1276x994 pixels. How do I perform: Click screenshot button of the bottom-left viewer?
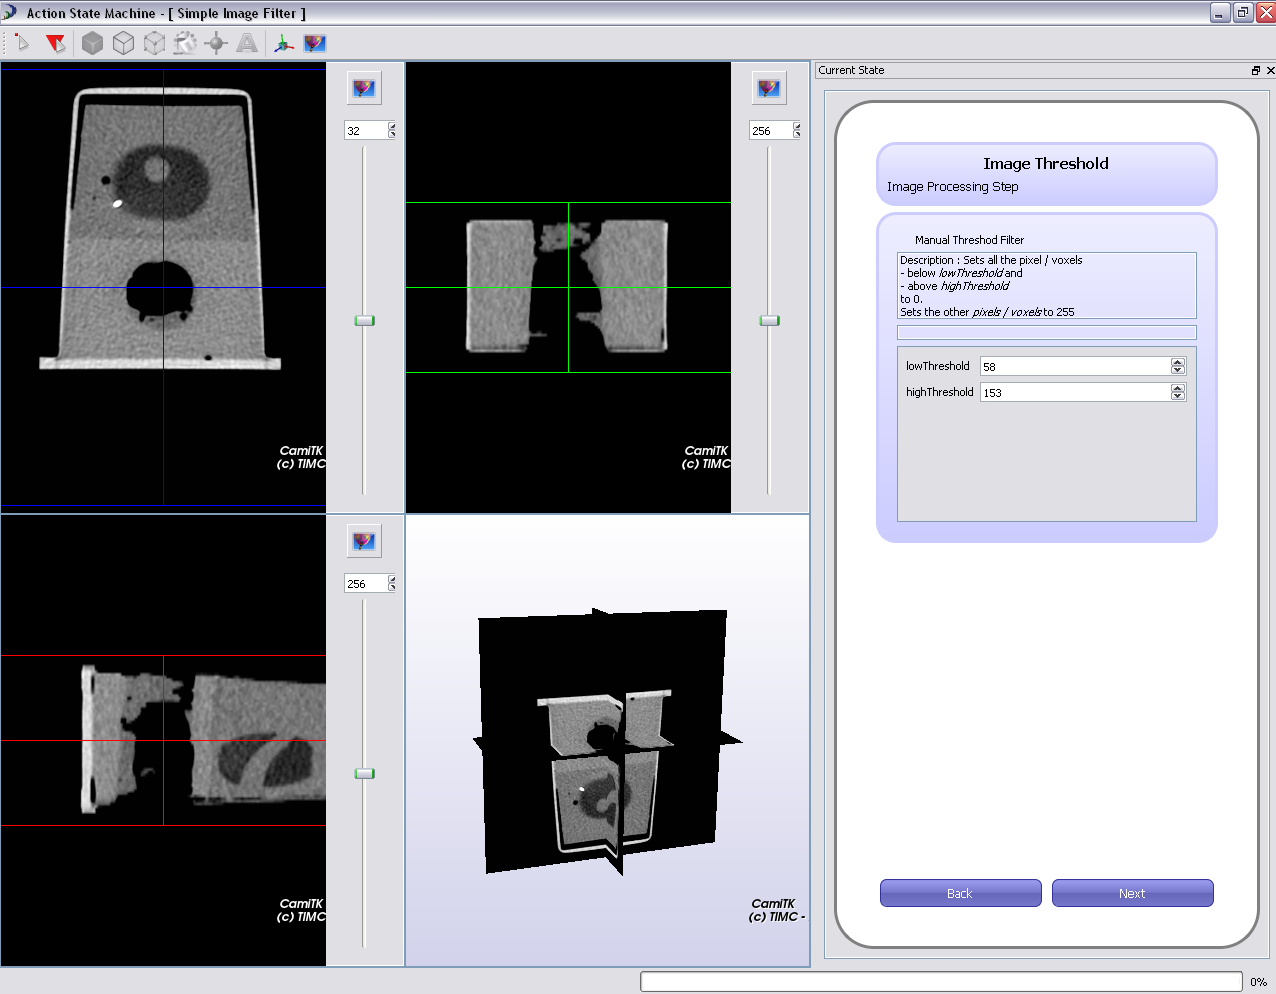(364, 541)
